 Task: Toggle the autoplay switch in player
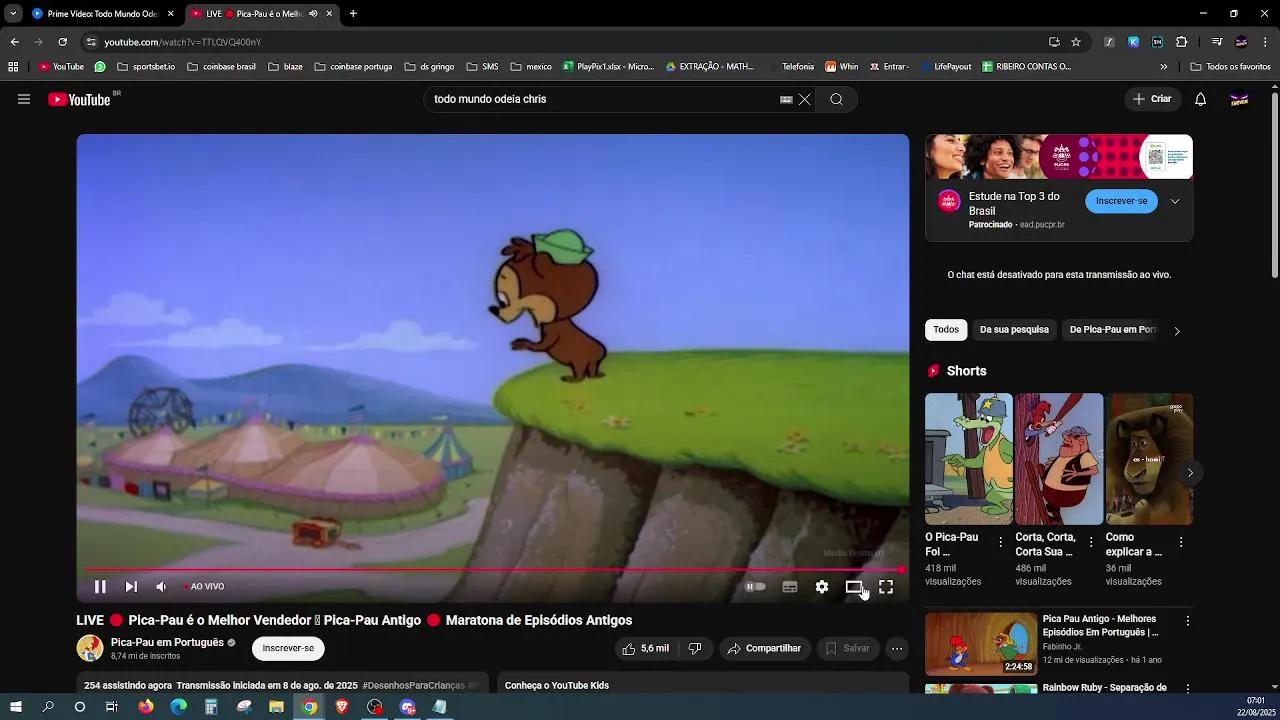pyautogui.click(x=756, y=587)
